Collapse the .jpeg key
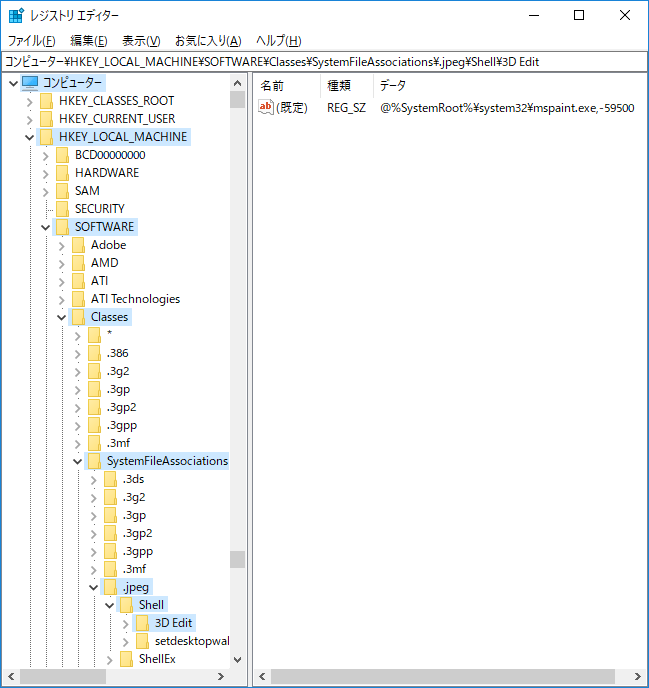The width and height of the screenshot is (649, 688). (93, 588)
